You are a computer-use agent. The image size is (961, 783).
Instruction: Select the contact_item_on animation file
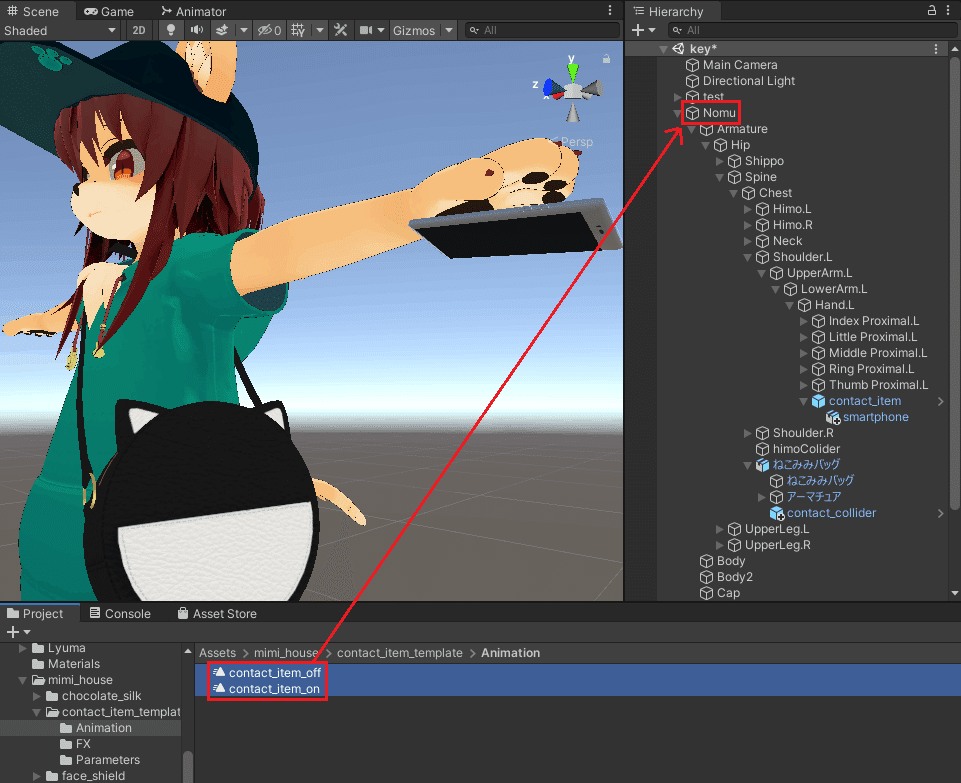[x=274, y=689]
